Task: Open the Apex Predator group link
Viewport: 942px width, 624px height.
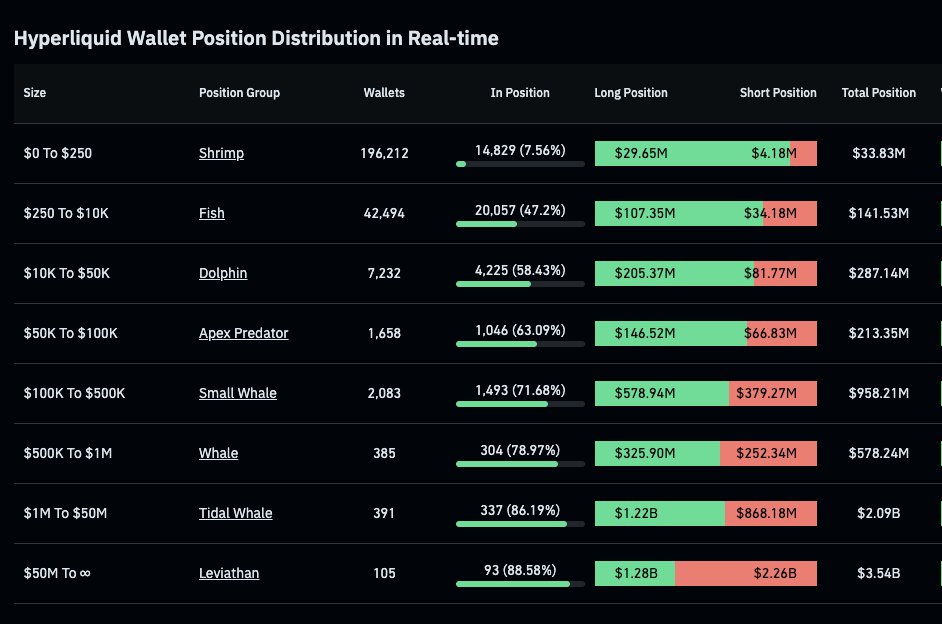Action: pyautogui.click(x=243, y=333)
